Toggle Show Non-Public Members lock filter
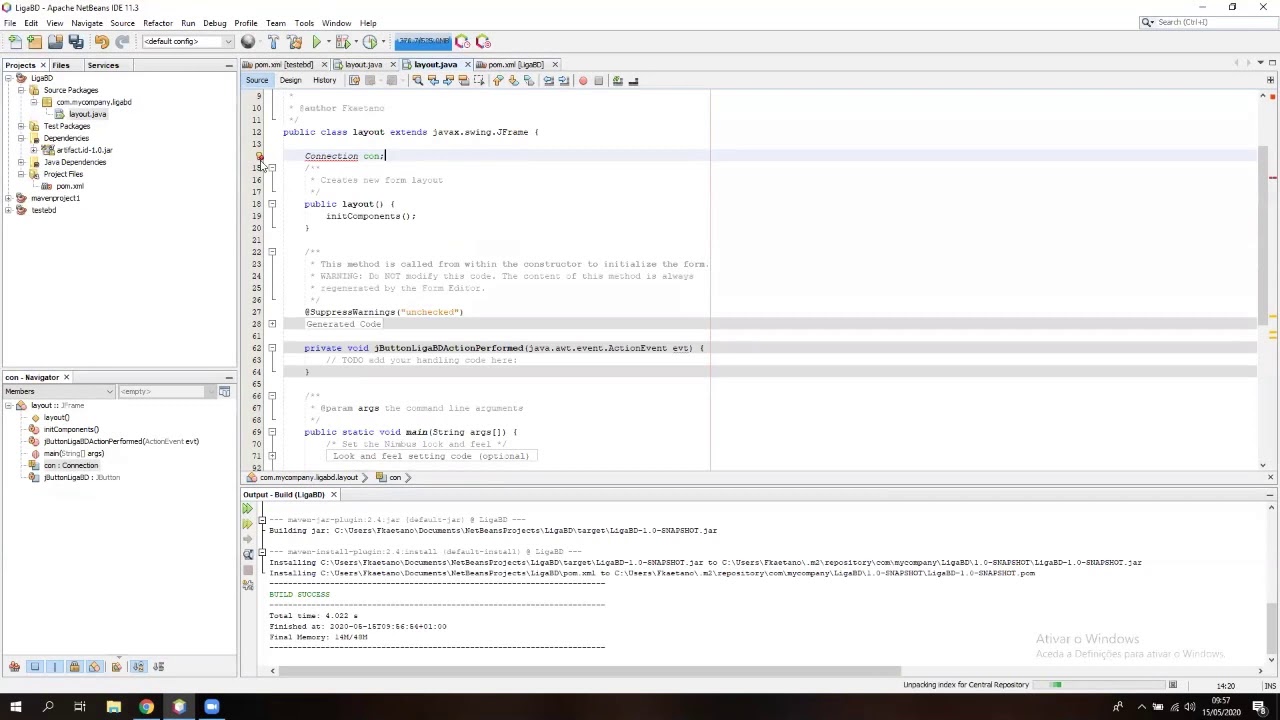The width and height of the screenshot is (1280, 720). (74, 667)
